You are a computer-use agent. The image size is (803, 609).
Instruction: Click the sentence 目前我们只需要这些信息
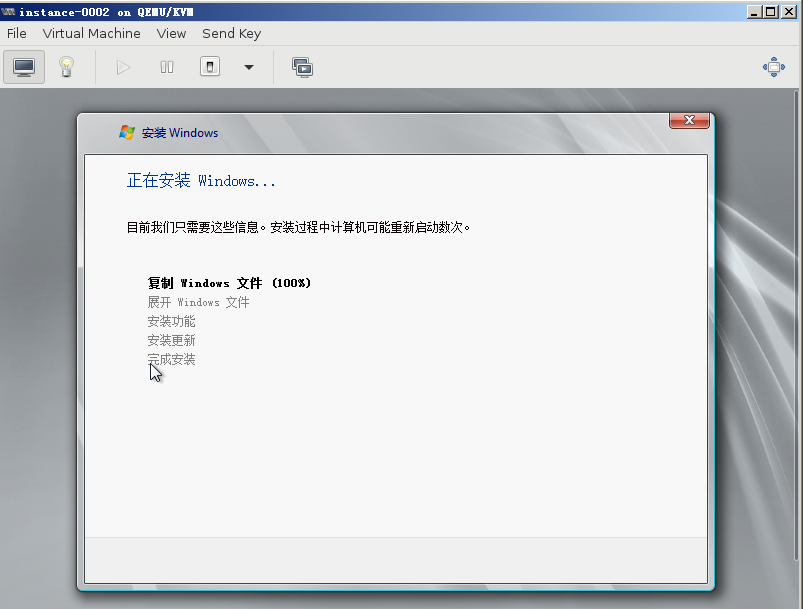point(196,227)
